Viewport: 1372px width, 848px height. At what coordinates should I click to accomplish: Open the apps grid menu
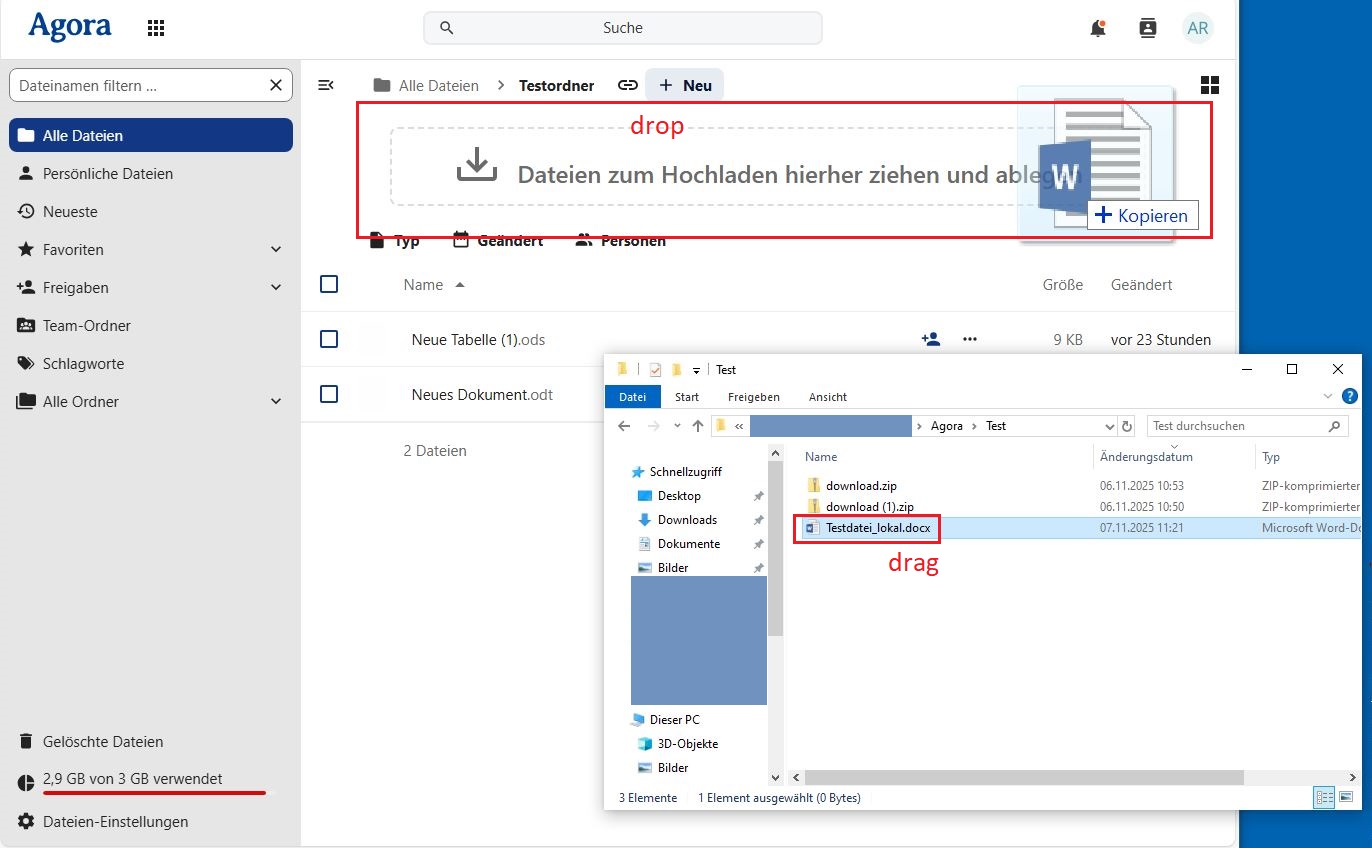pos(156,28)
